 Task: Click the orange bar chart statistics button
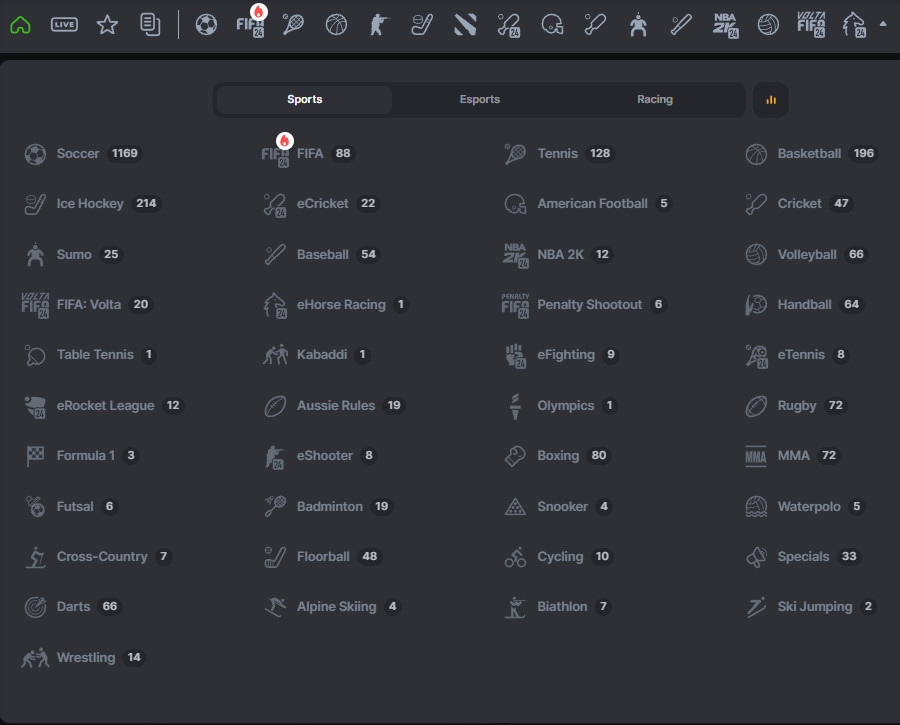770,100
